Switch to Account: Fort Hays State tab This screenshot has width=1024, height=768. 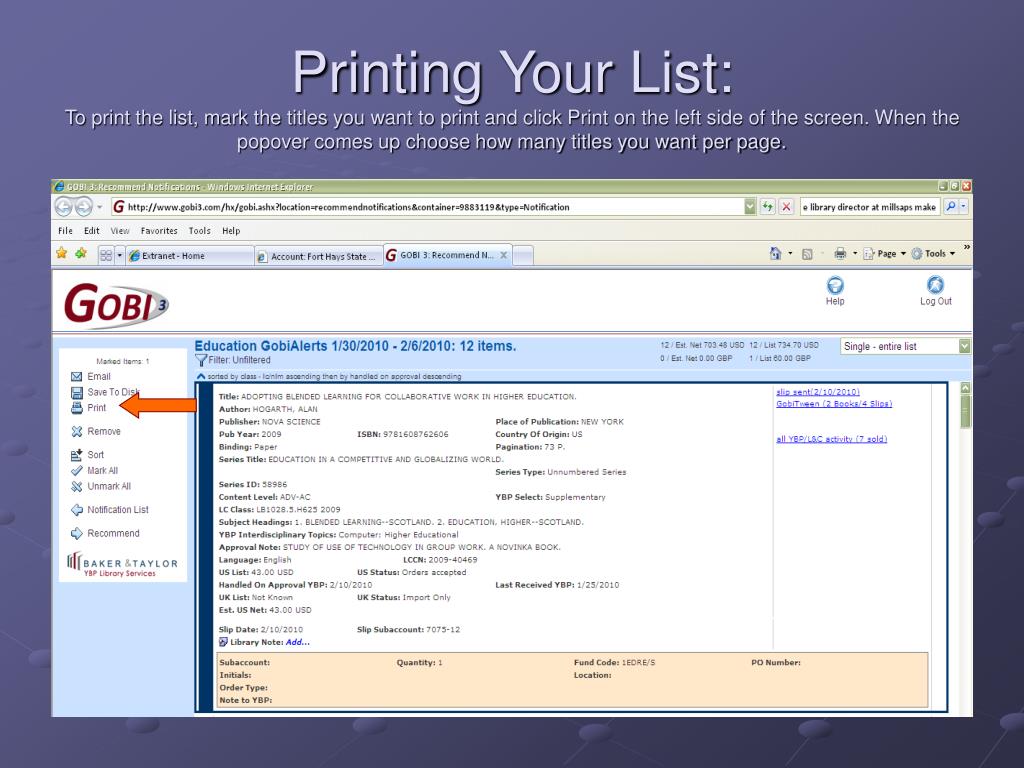pyautogui.click(x=318, y=257)
